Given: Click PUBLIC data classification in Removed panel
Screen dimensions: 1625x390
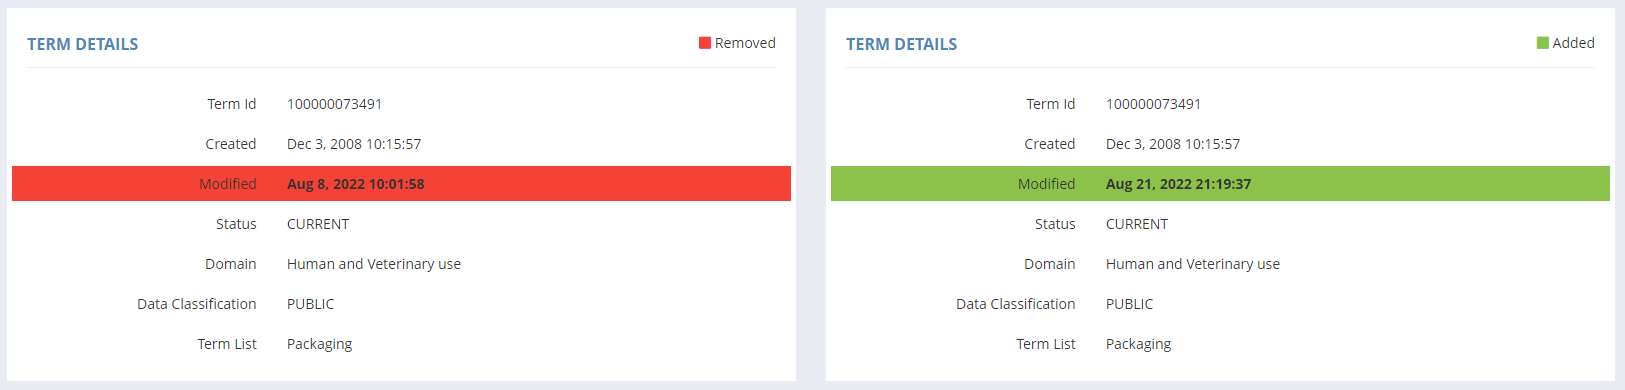Looking at the screenshot, I should point(311,304).
